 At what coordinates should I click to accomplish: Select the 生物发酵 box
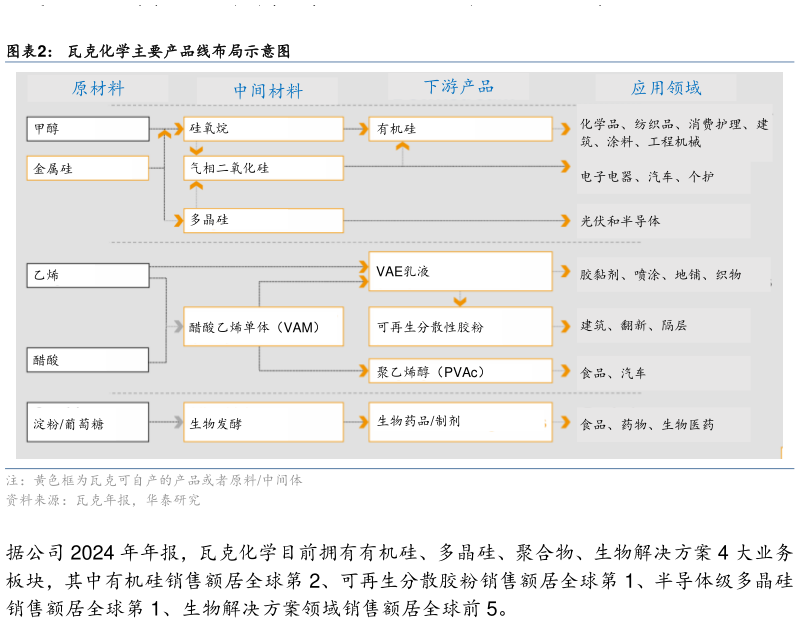point(263,422)
